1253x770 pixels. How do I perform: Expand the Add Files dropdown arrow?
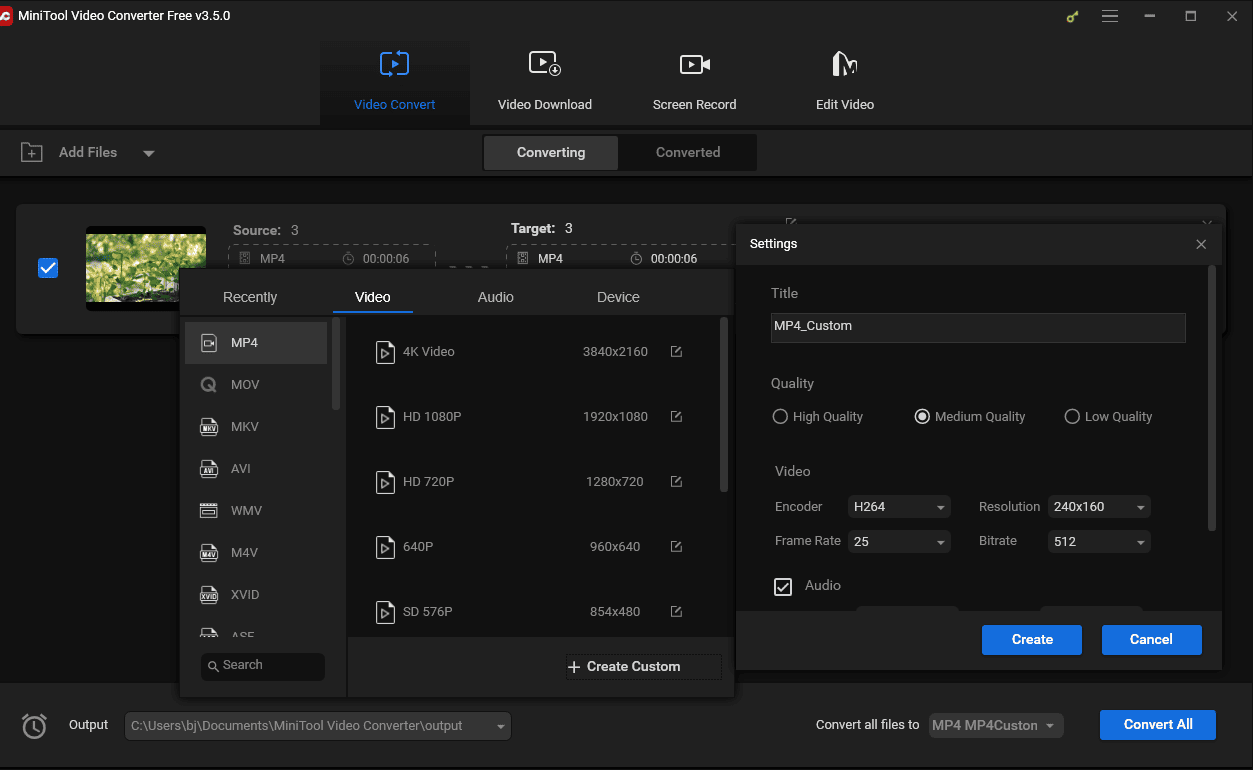tap(148, 153)
